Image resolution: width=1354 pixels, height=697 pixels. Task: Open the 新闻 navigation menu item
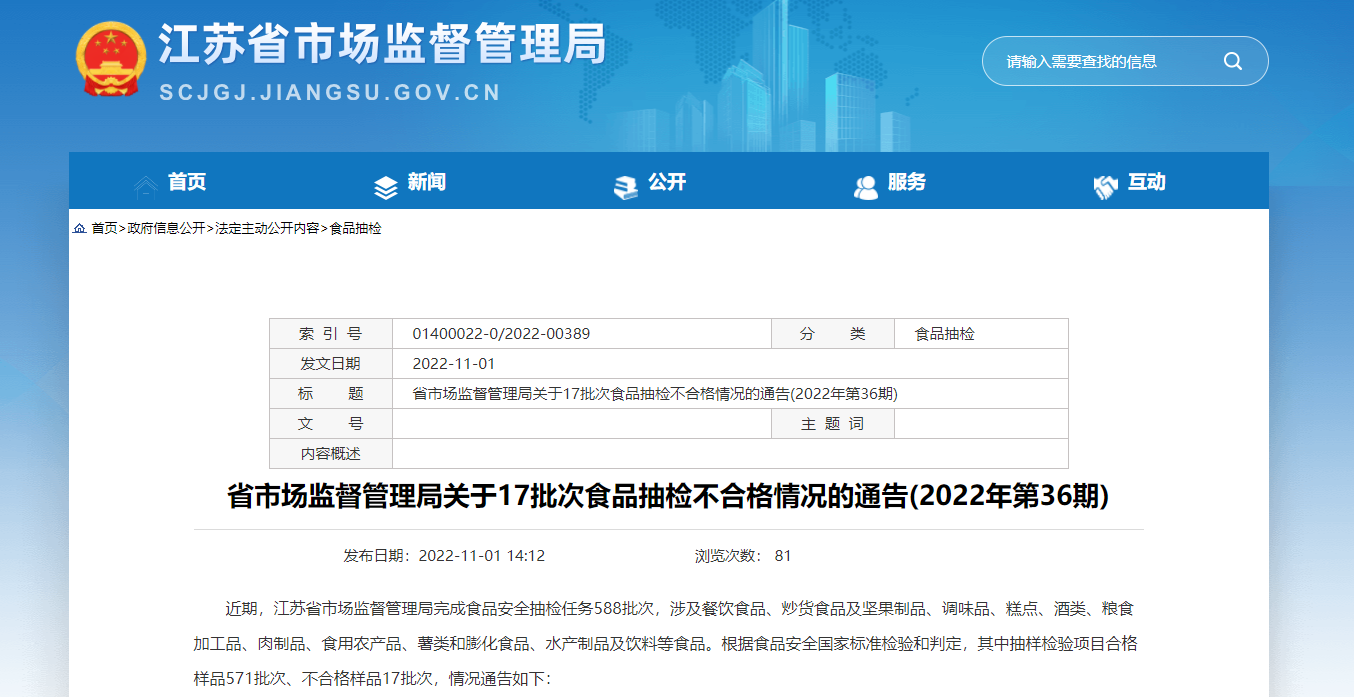pyautogui.click(x=427, y=182)
